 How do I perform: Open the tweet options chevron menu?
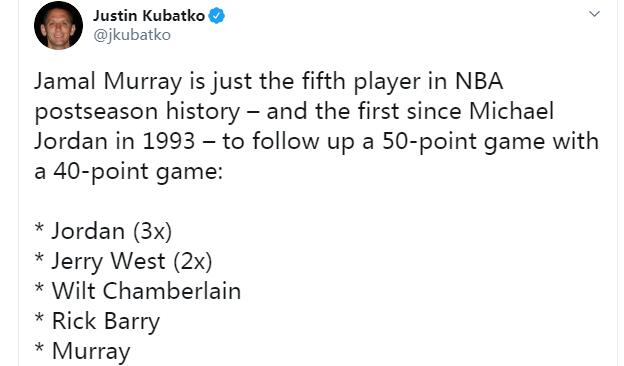(x=594, y=14)
